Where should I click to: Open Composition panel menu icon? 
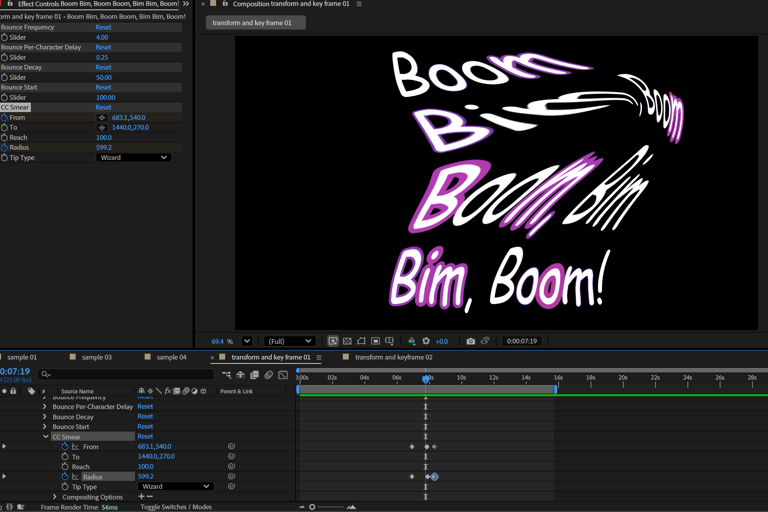359,4
